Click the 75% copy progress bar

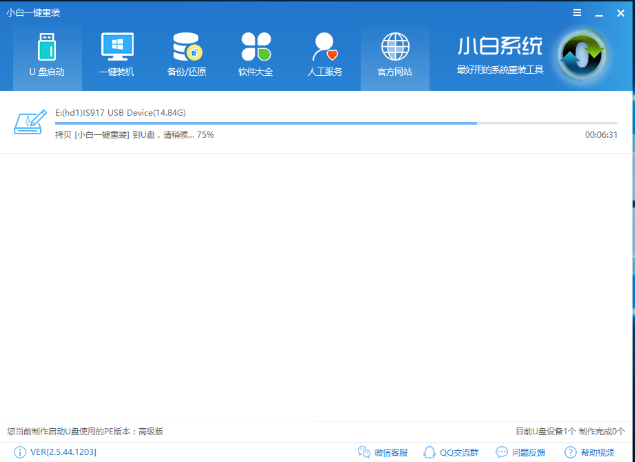click(x=335, y=123)
